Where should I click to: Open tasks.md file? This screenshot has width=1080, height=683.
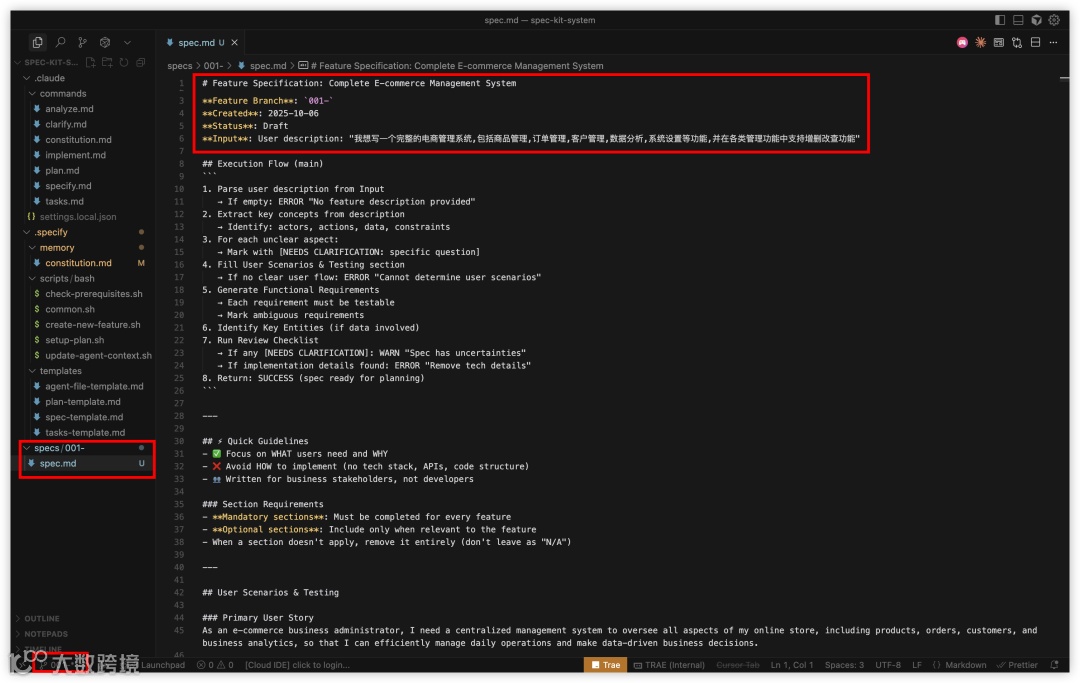coord(64,202)
